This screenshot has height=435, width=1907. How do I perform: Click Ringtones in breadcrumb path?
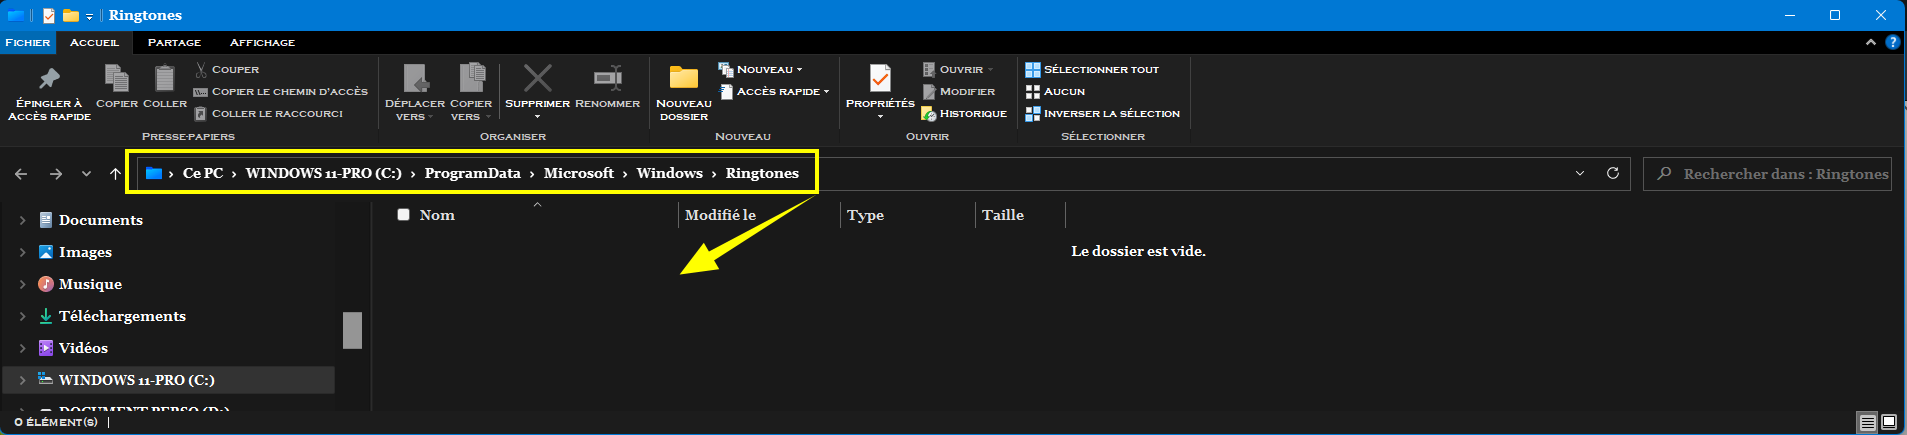pos(762,173)
